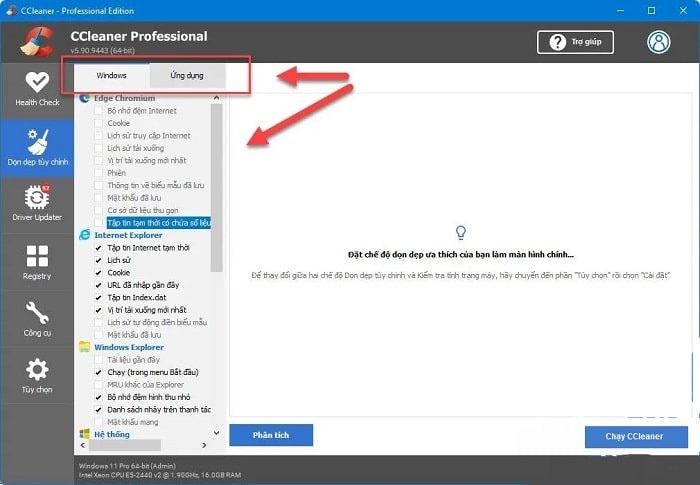
Task: Select the Edge Chromium group header
Action: coord(125,98)
